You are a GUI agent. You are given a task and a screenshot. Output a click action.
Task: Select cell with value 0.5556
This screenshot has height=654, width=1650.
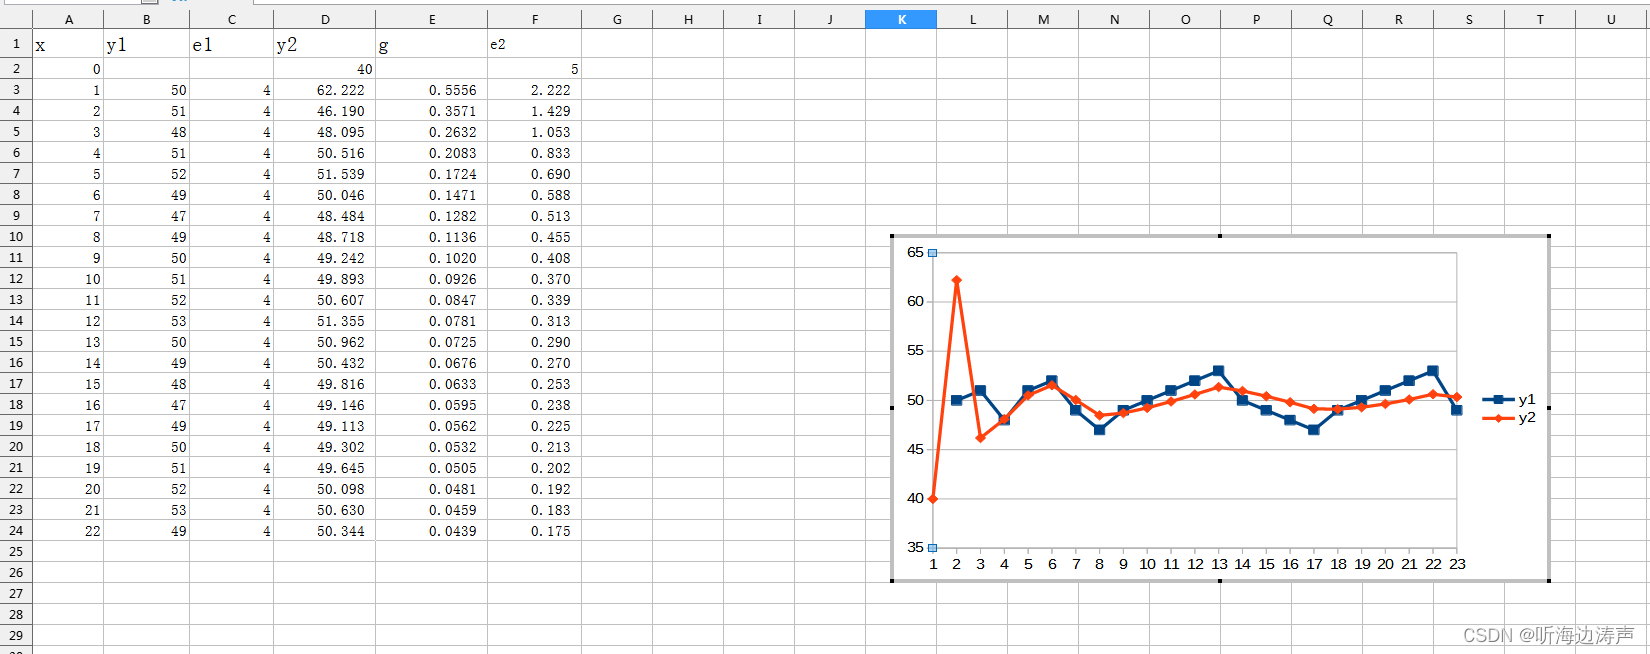click(432, 90)
